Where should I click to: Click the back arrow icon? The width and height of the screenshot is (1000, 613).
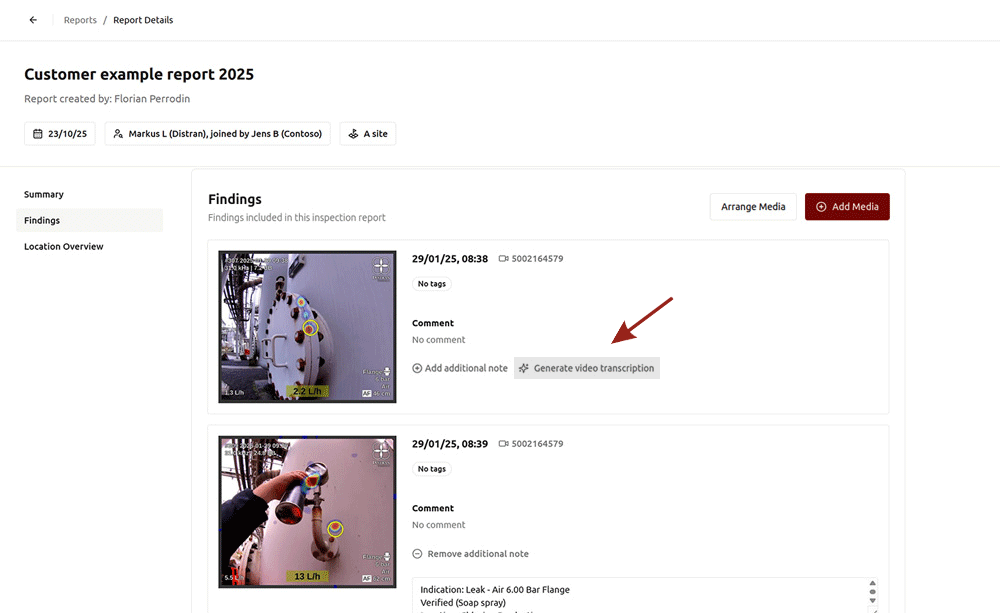click(x=33, y=20)
